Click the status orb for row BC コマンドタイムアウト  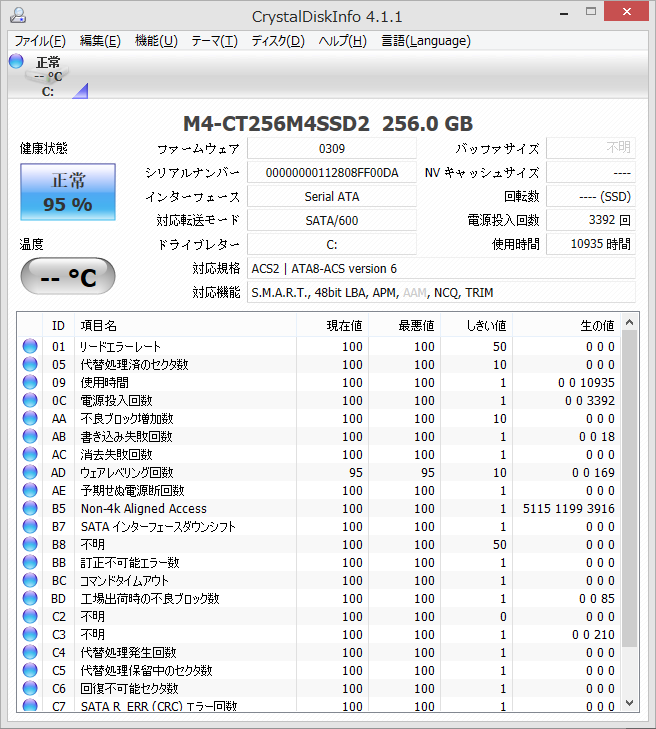30,580
